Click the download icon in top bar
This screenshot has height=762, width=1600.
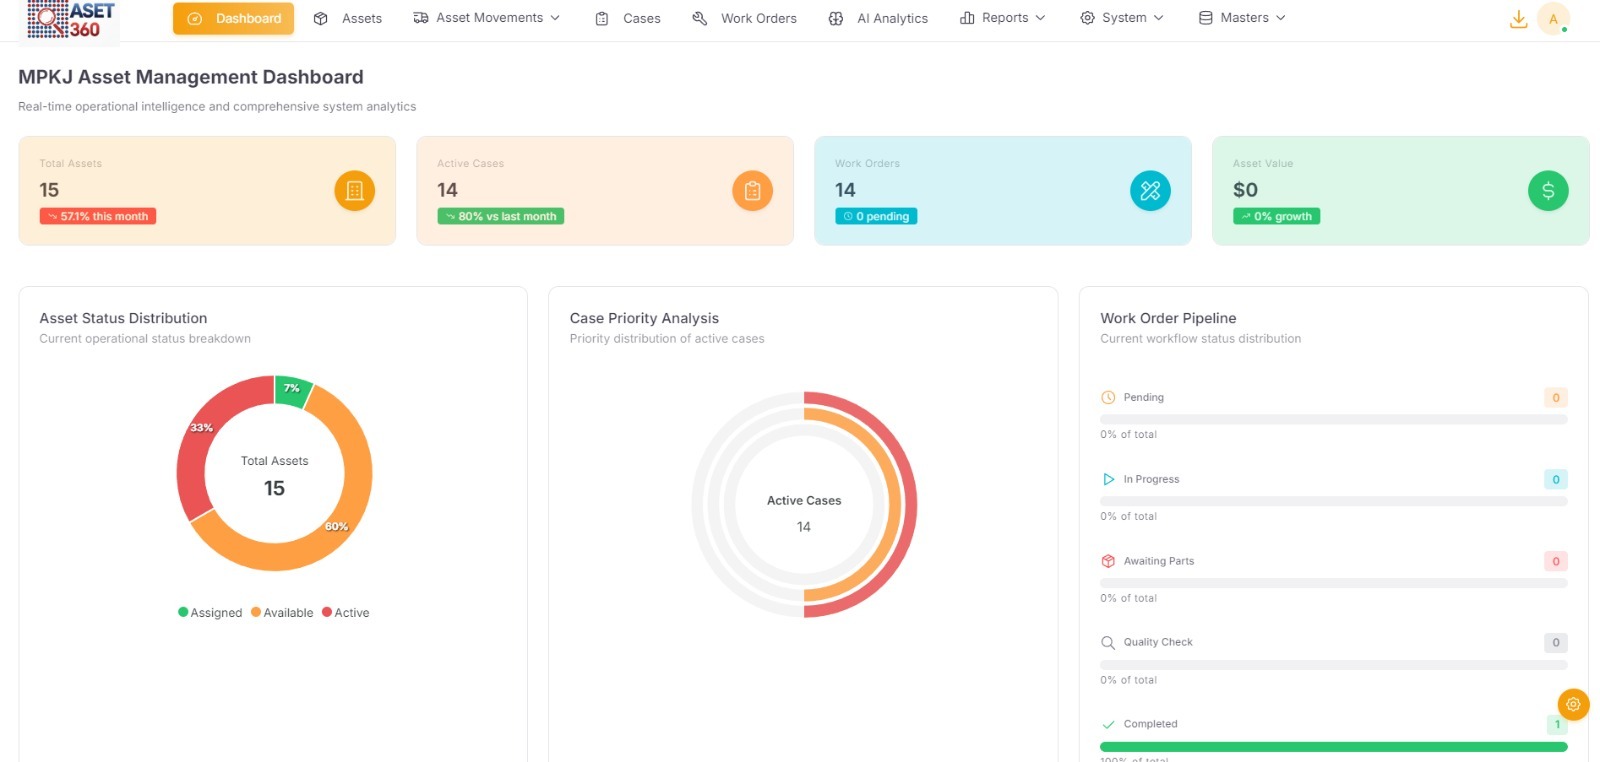click(1518, 19)
